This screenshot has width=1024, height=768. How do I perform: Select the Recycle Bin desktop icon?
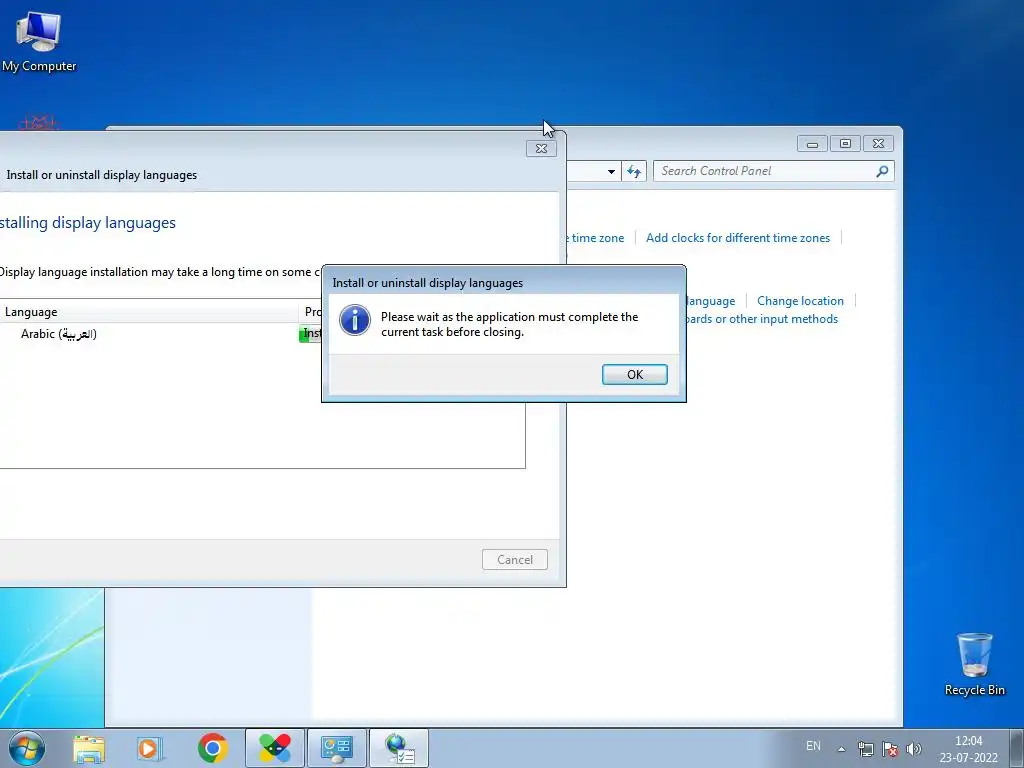coord(974,664)
